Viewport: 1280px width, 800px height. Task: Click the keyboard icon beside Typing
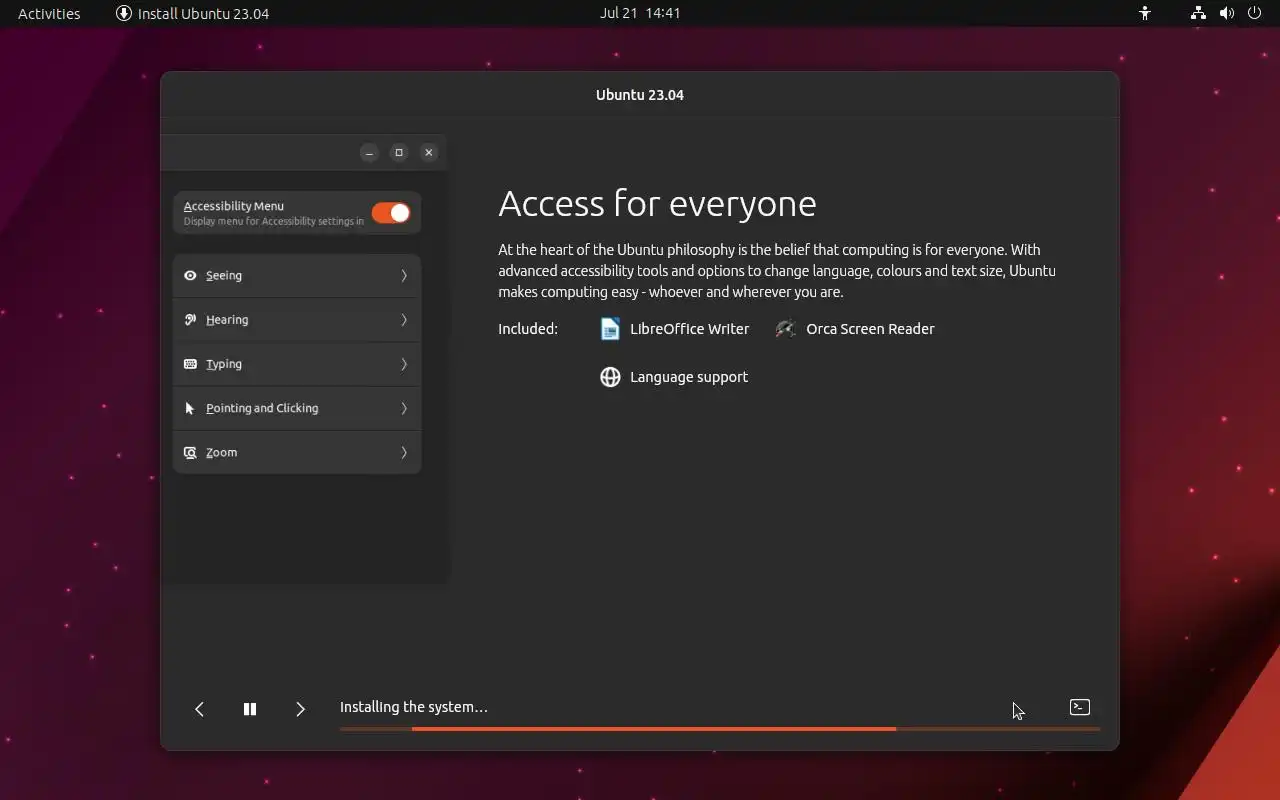click(190, 364)
